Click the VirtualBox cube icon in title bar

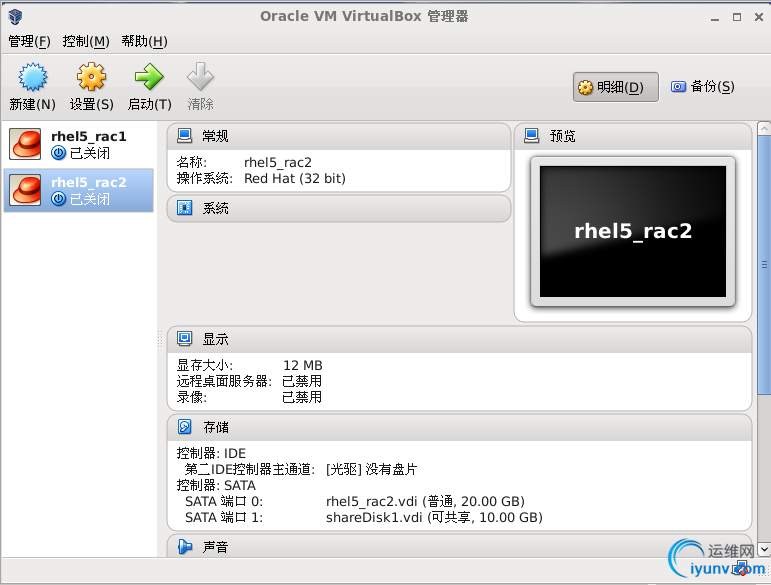pos(16,17)
